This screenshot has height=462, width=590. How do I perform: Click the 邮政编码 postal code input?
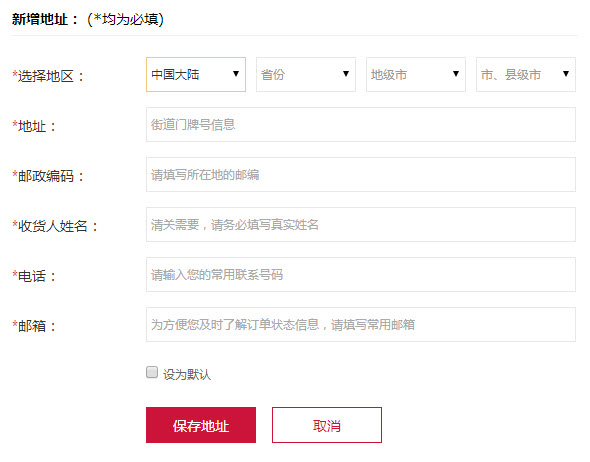361,175
